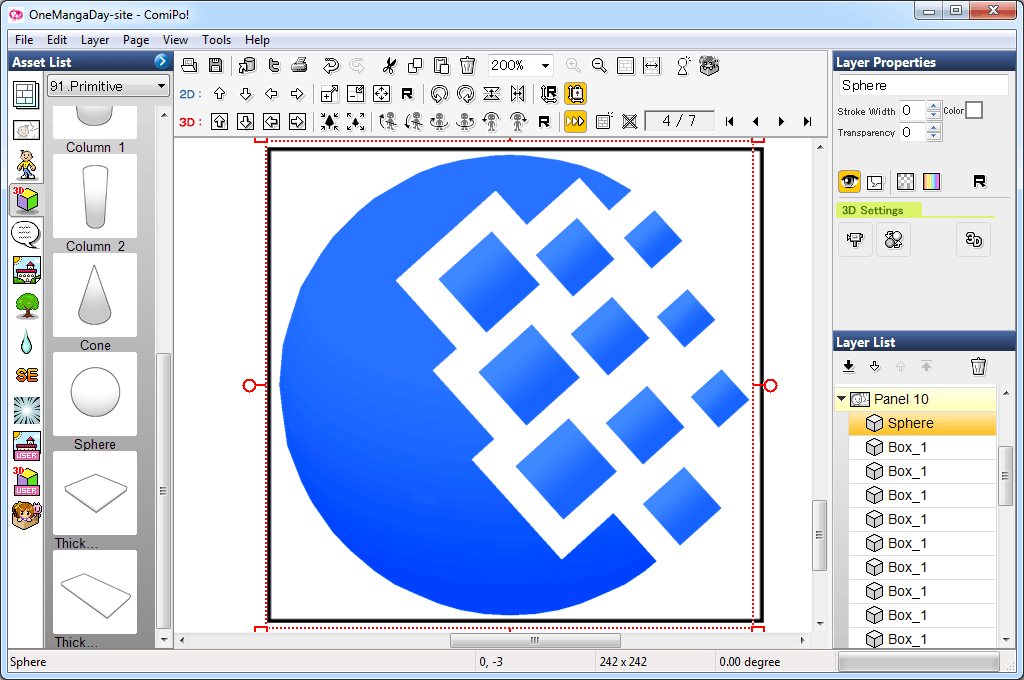Open the 200% zoom dropdown
This screenshot has width=1024, height=680.
(545, 65)
